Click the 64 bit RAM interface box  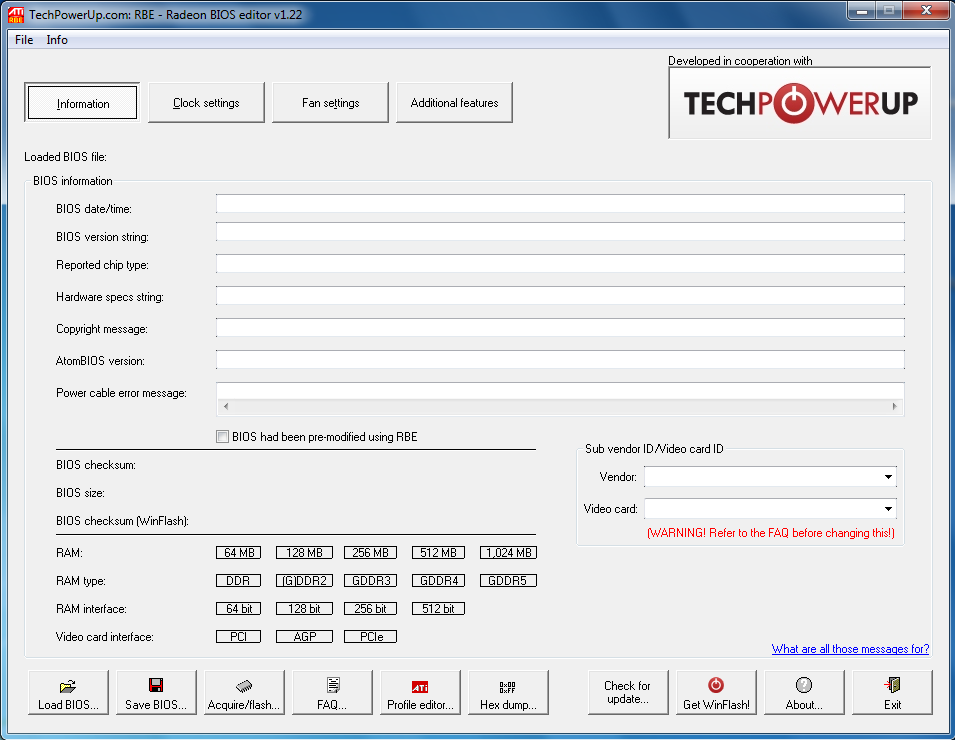tap(239, 608)
